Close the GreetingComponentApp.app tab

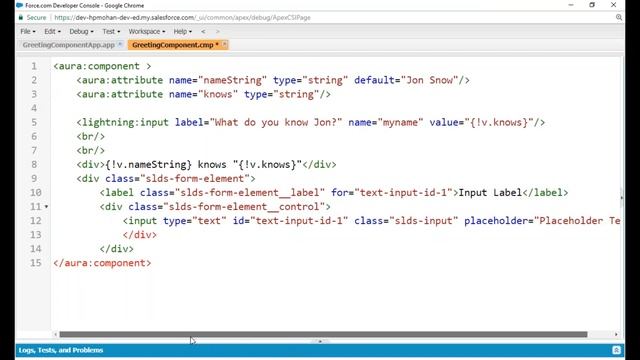click(120, 44)
